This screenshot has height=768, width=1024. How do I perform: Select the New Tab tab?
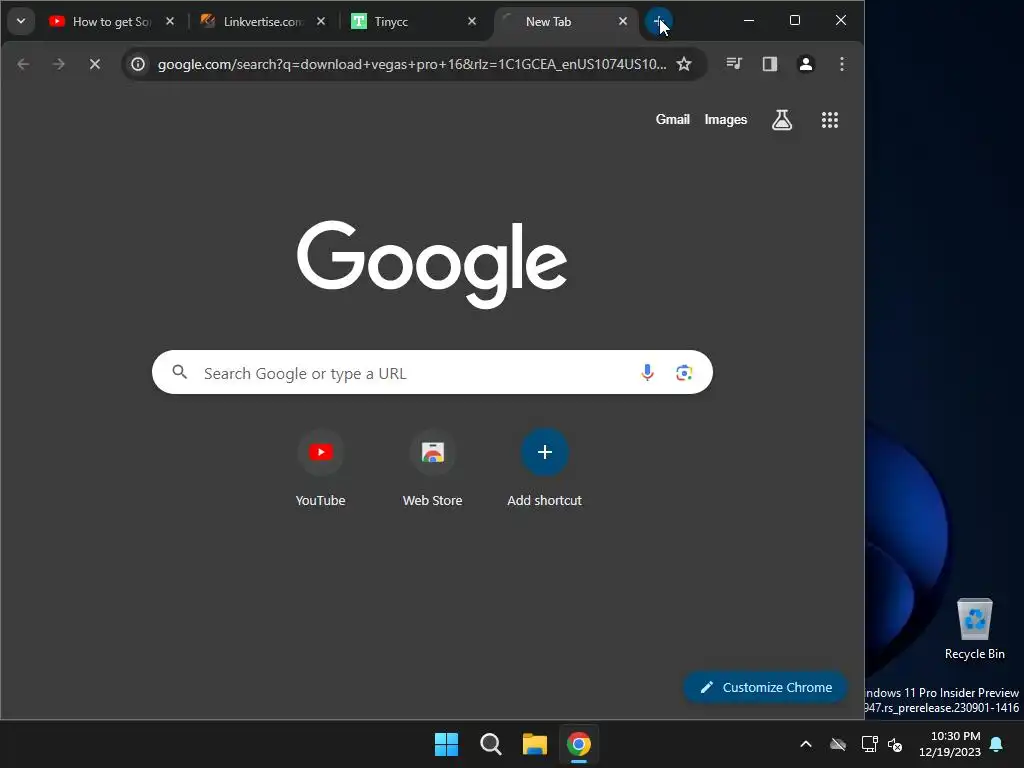point(566,22)
